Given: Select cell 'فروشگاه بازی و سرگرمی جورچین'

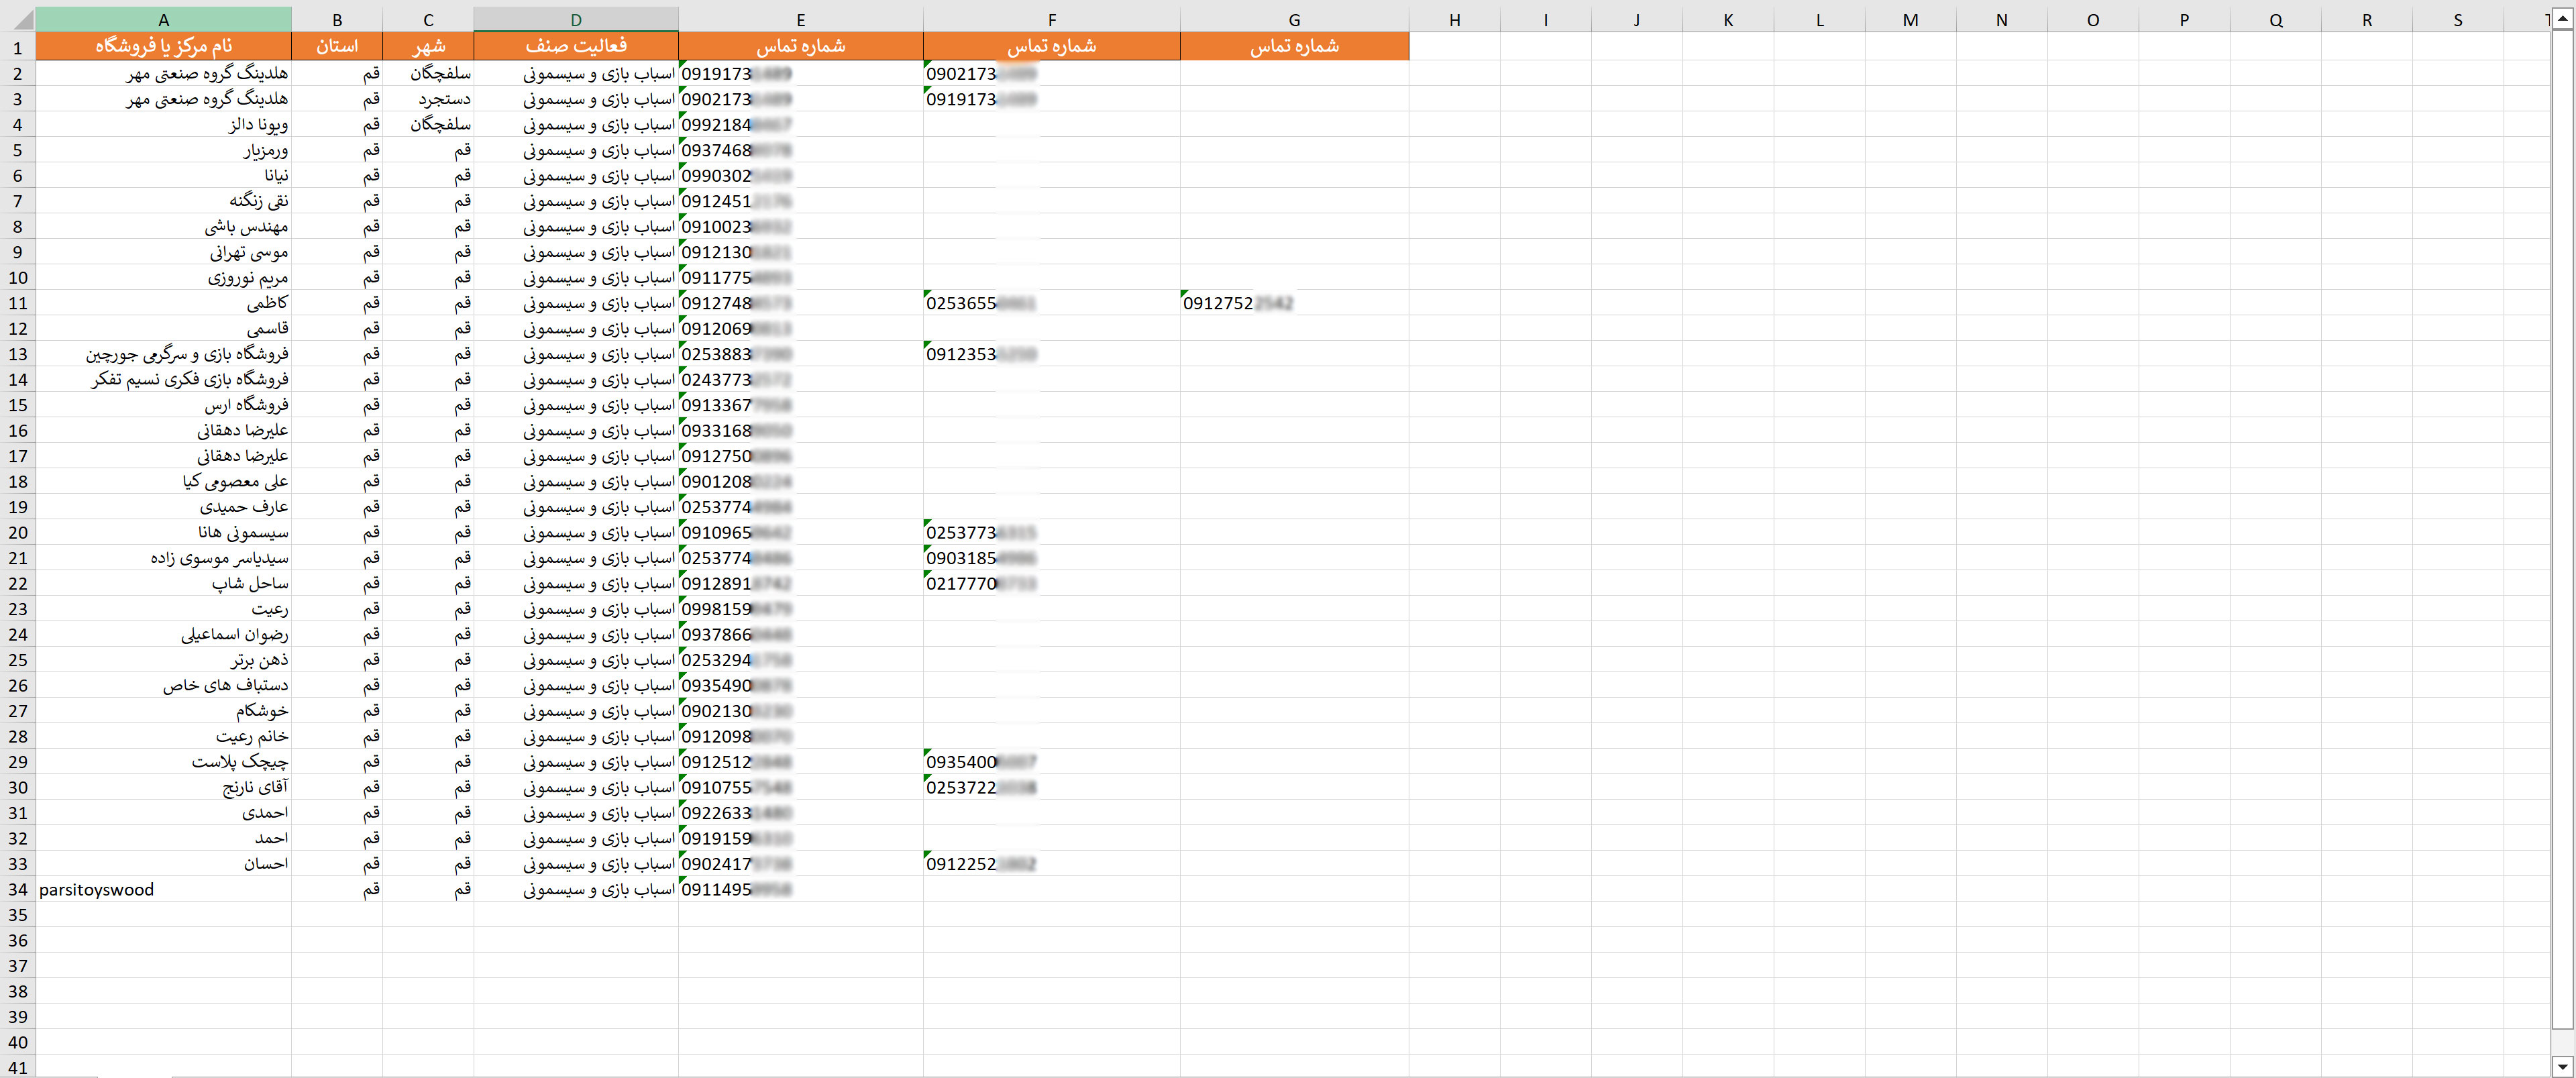Looking at the screenshot, I should [163, 354].
